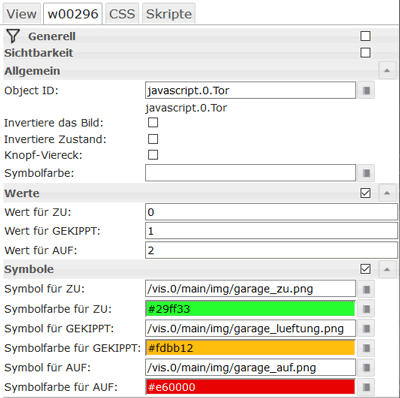Click the filter funnel icon beside Generell
Screen dimensions: 400x398
tap(13, 36)
